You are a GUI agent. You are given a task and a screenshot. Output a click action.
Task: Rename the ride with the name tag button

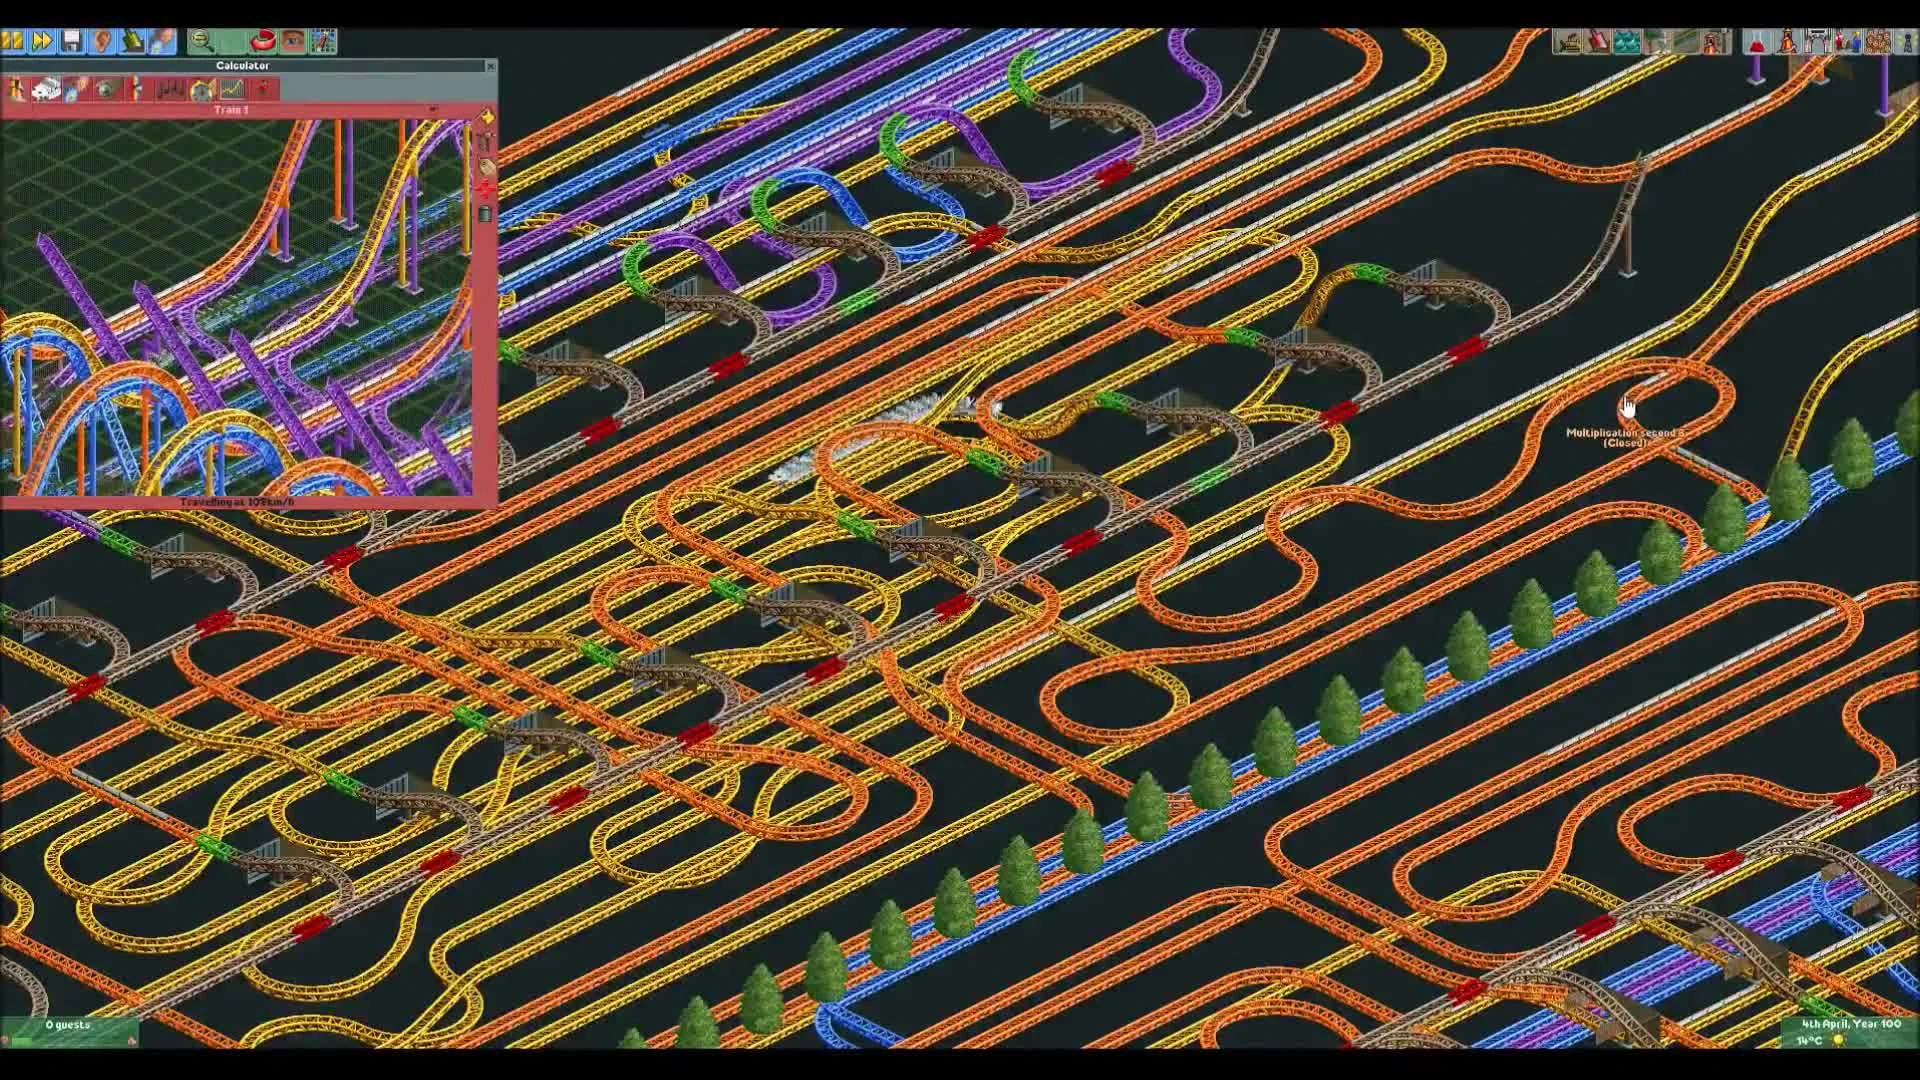pos(485,166)
